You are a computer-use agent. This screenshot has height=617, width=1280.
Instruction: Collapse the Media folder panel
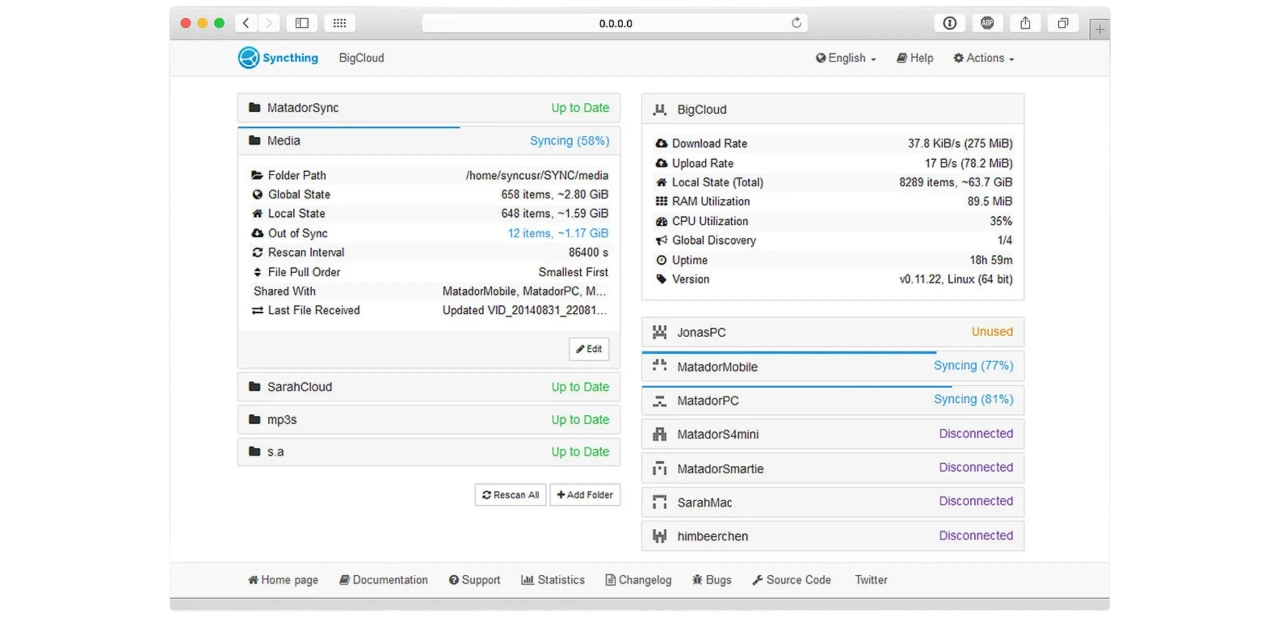click(x=428, y=141)
